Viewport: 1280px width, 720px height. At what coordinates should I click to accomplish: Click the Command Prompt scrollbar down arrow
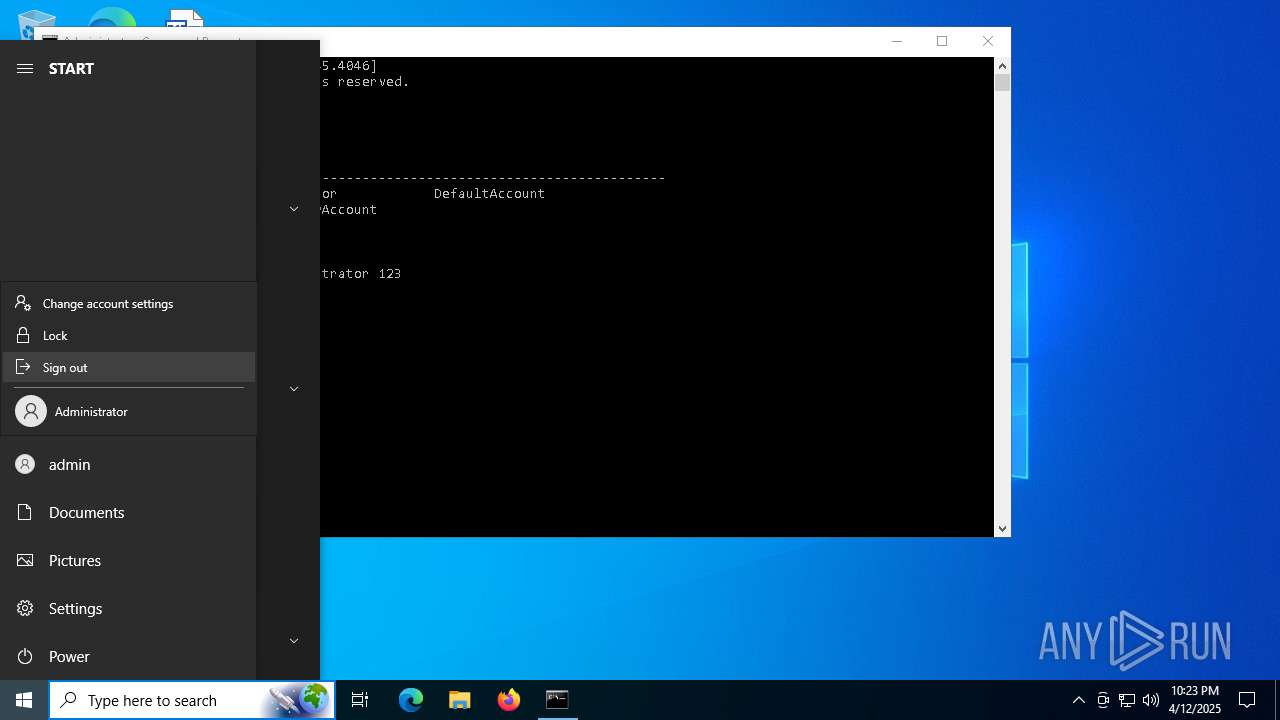point(1002,529)
